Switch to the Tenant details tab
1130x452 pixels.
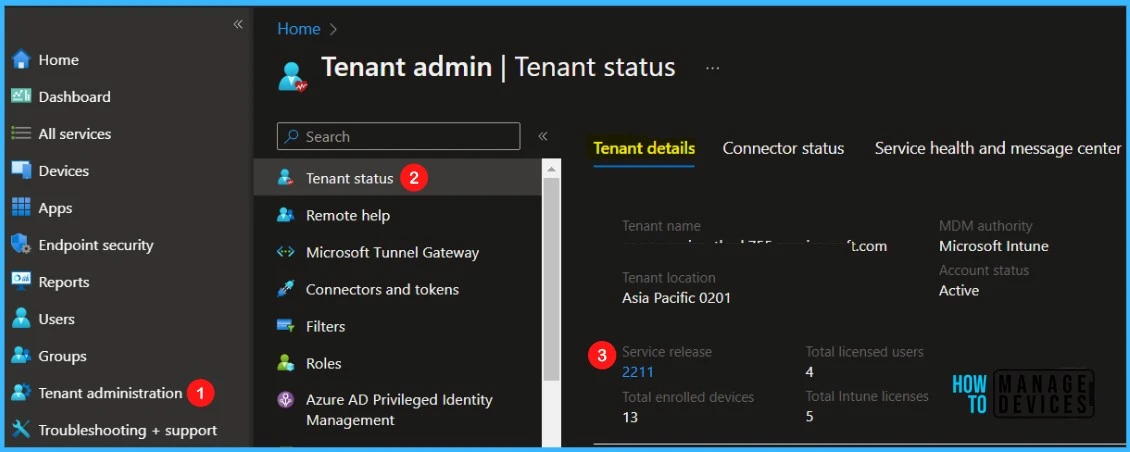pyautogui.click(x=644, y=149)
